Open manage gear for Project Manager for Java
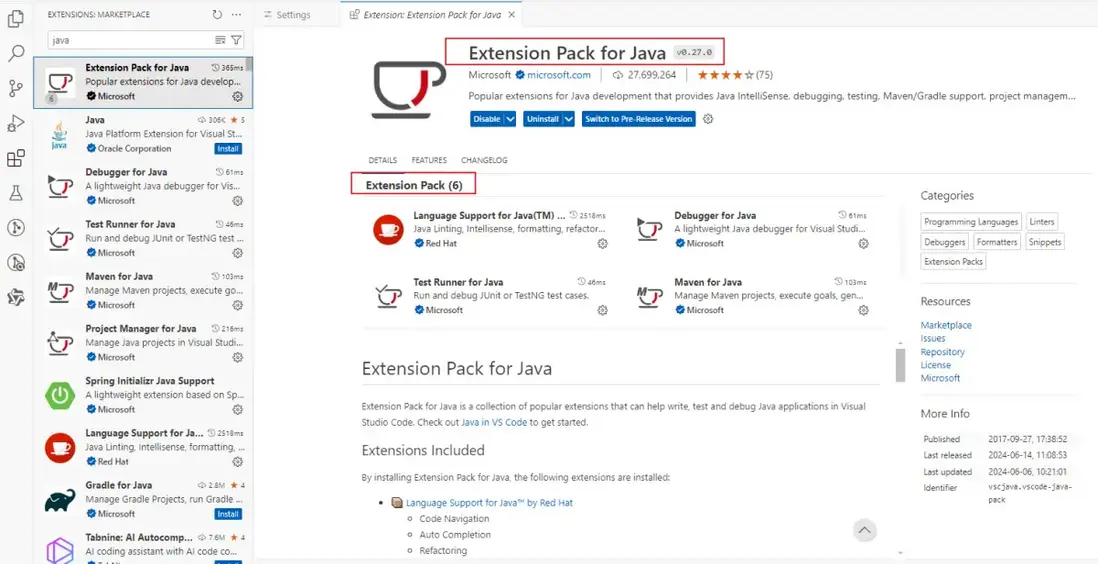 click(237, 357)
